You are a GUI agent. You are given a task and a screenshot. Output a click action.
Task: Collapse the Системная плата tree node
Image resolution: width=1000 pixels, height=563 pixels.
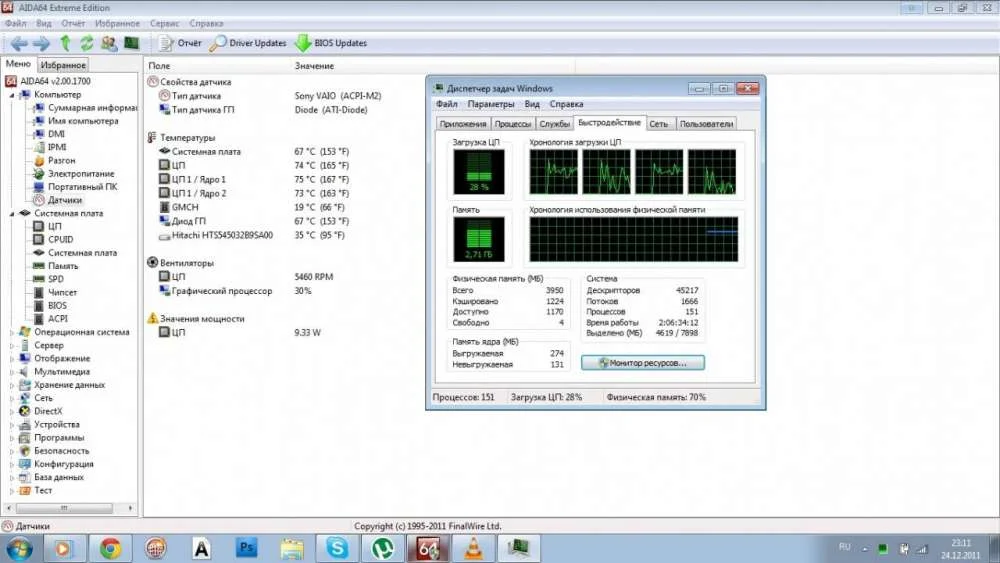click(x=11, y=214)
